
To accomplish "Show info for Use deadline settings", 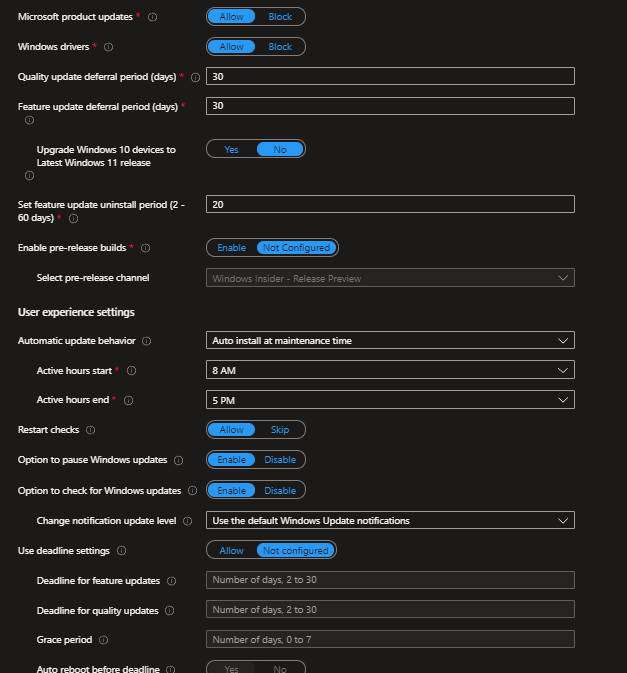I will (122, 551).
